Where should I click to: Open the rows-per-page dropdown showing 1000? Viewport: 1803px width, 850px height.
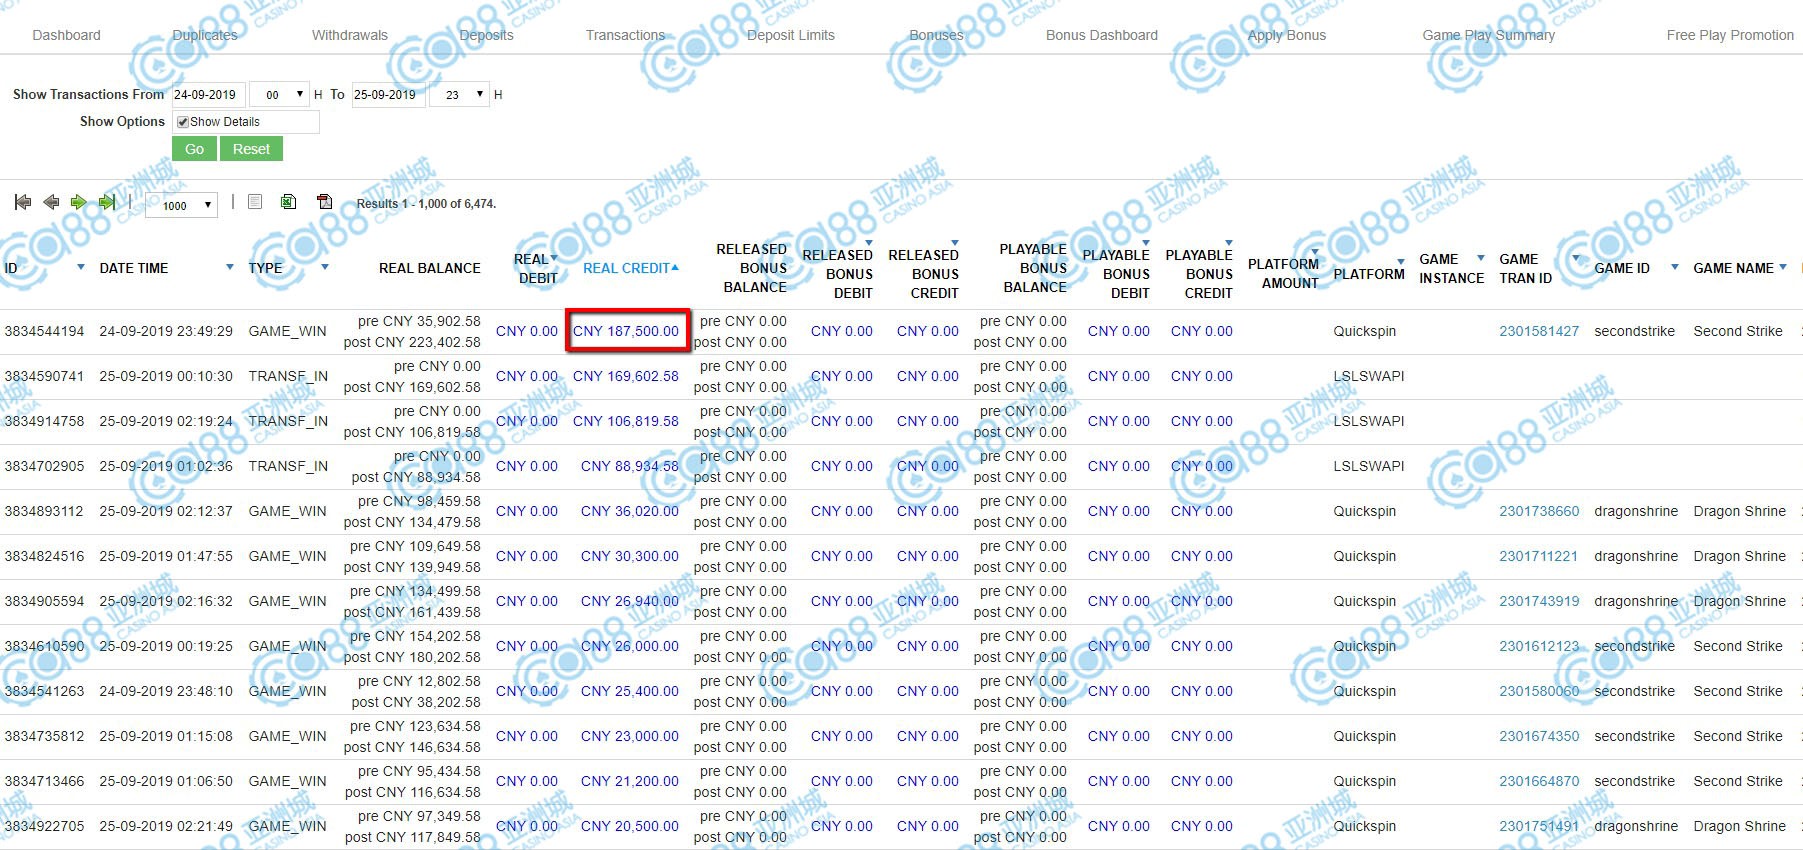point(182,205)
